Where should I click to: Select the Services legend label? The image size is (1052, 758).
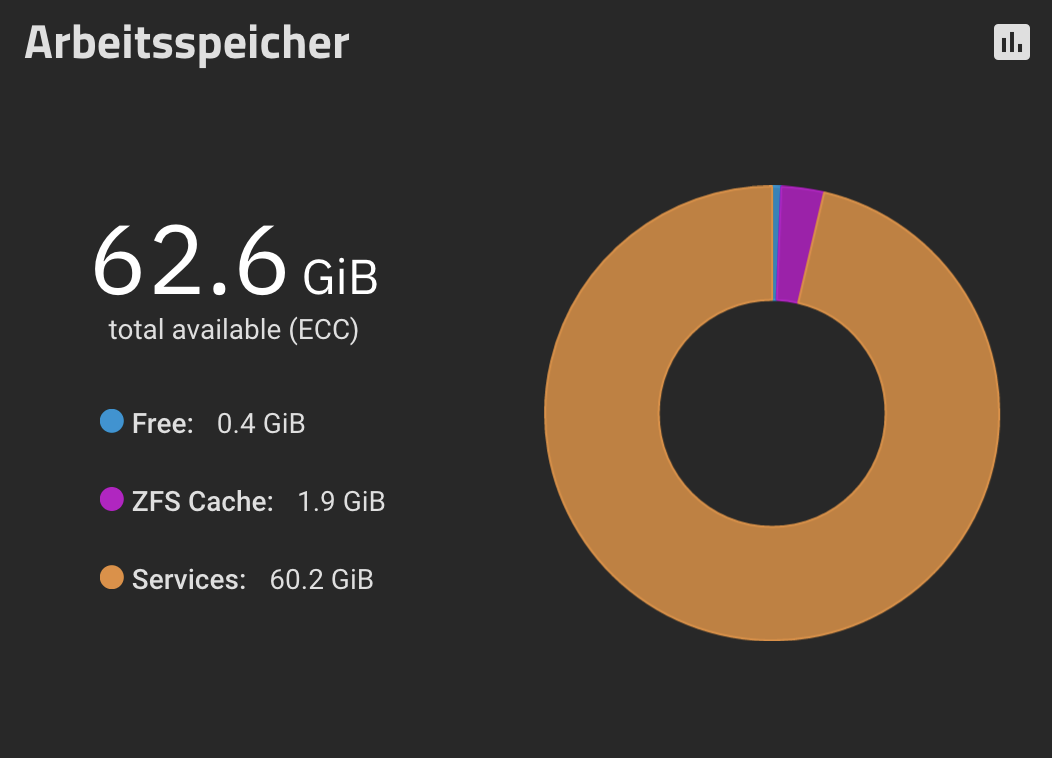click(x=189, y=580)
